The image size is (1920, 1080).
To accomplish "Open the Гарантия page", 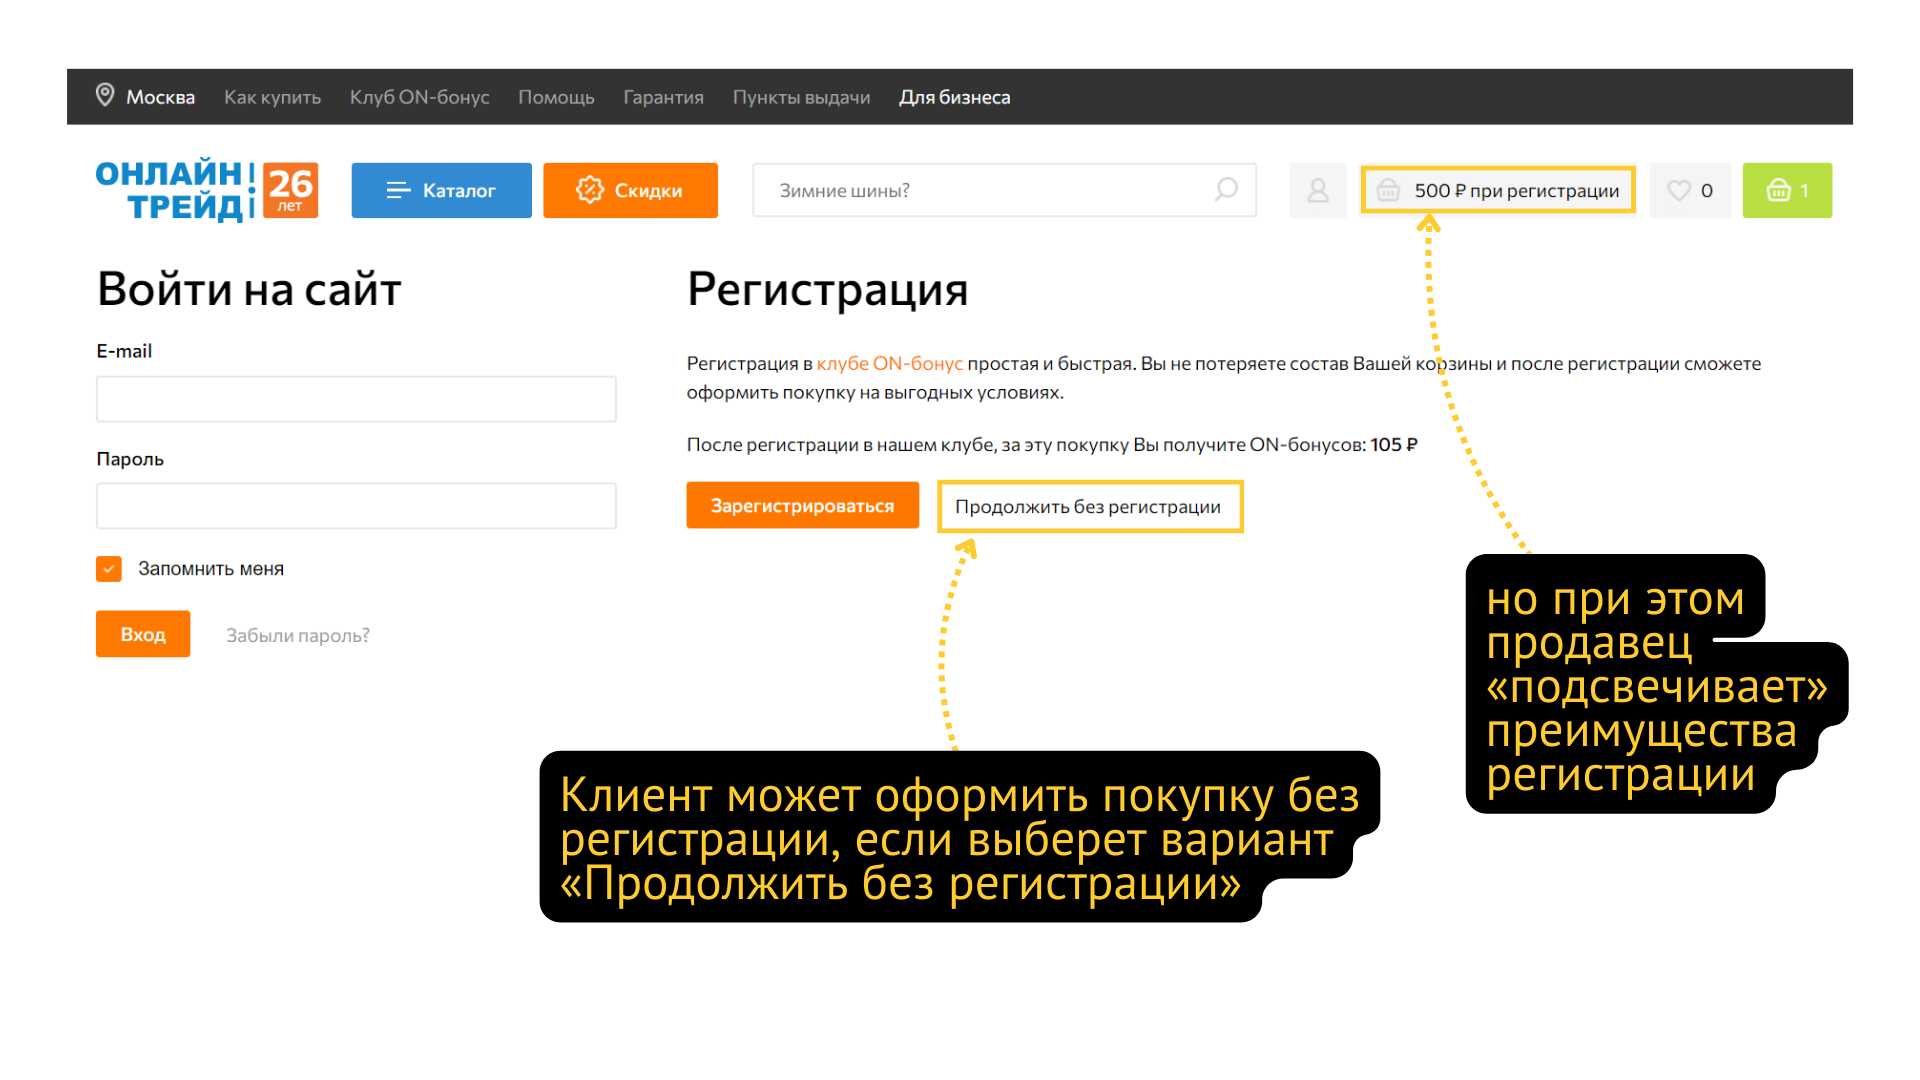I will click(x=663, y=97).
